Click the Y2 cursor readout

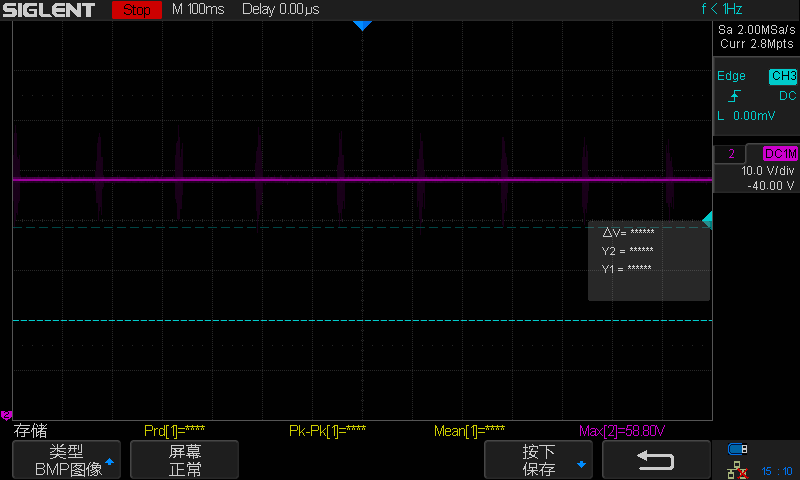tap(627, 251)
